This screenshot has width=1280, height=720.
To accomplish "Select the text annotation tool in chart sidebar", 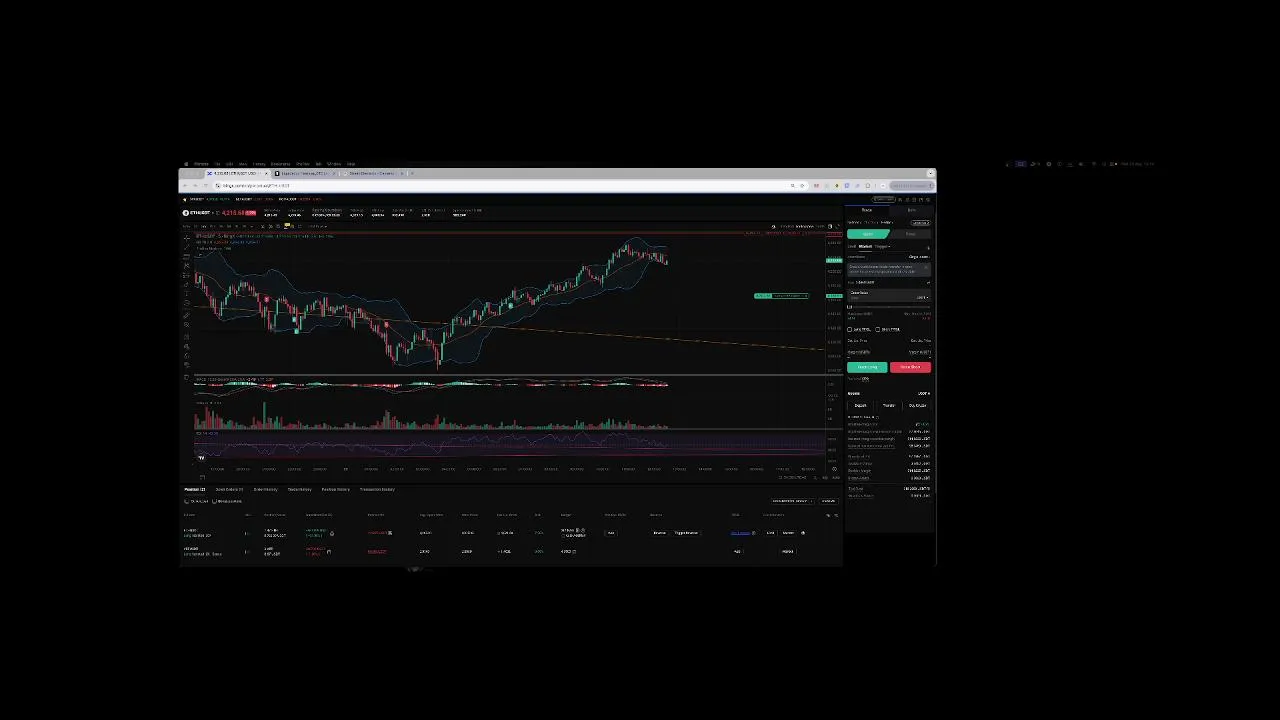I will click(187, 293).
